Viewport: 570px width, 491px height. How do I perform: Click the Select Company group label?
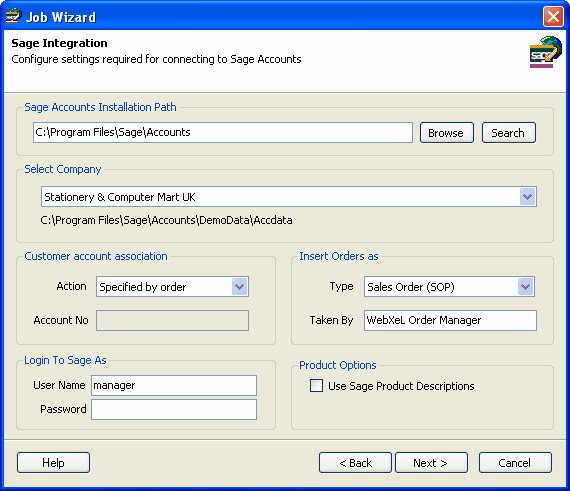(x=63, y=169)
